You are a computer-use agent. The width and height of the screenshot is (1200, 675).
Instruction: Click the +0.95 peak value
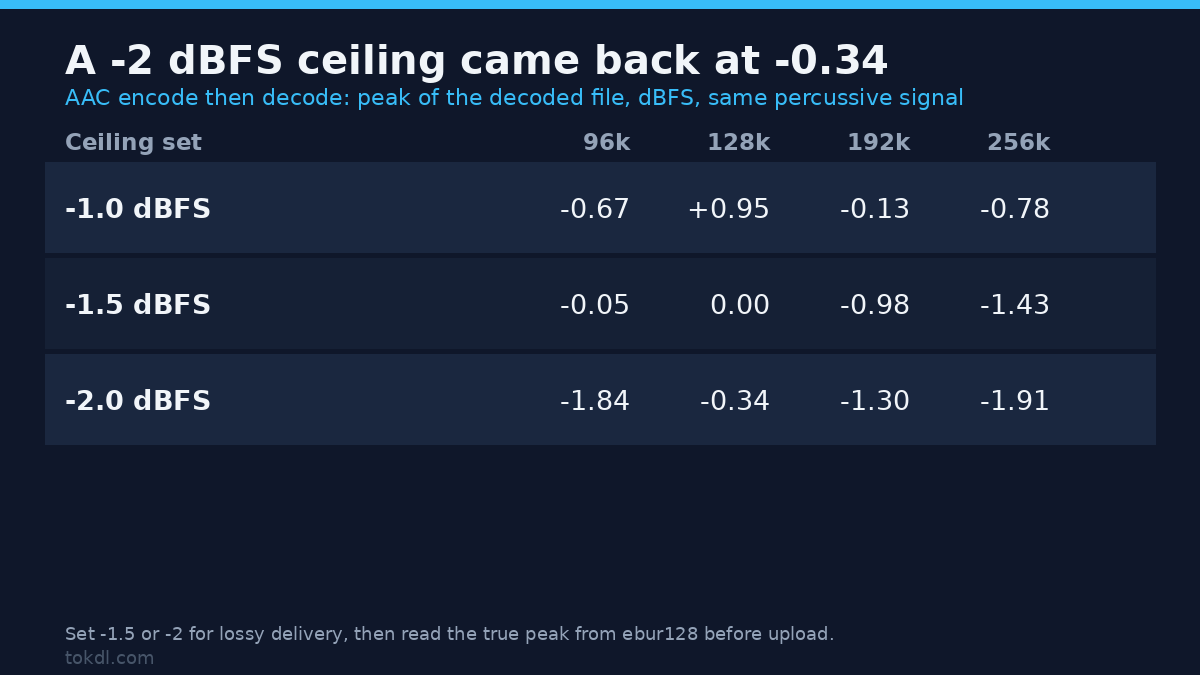click(x=728, y=210)
